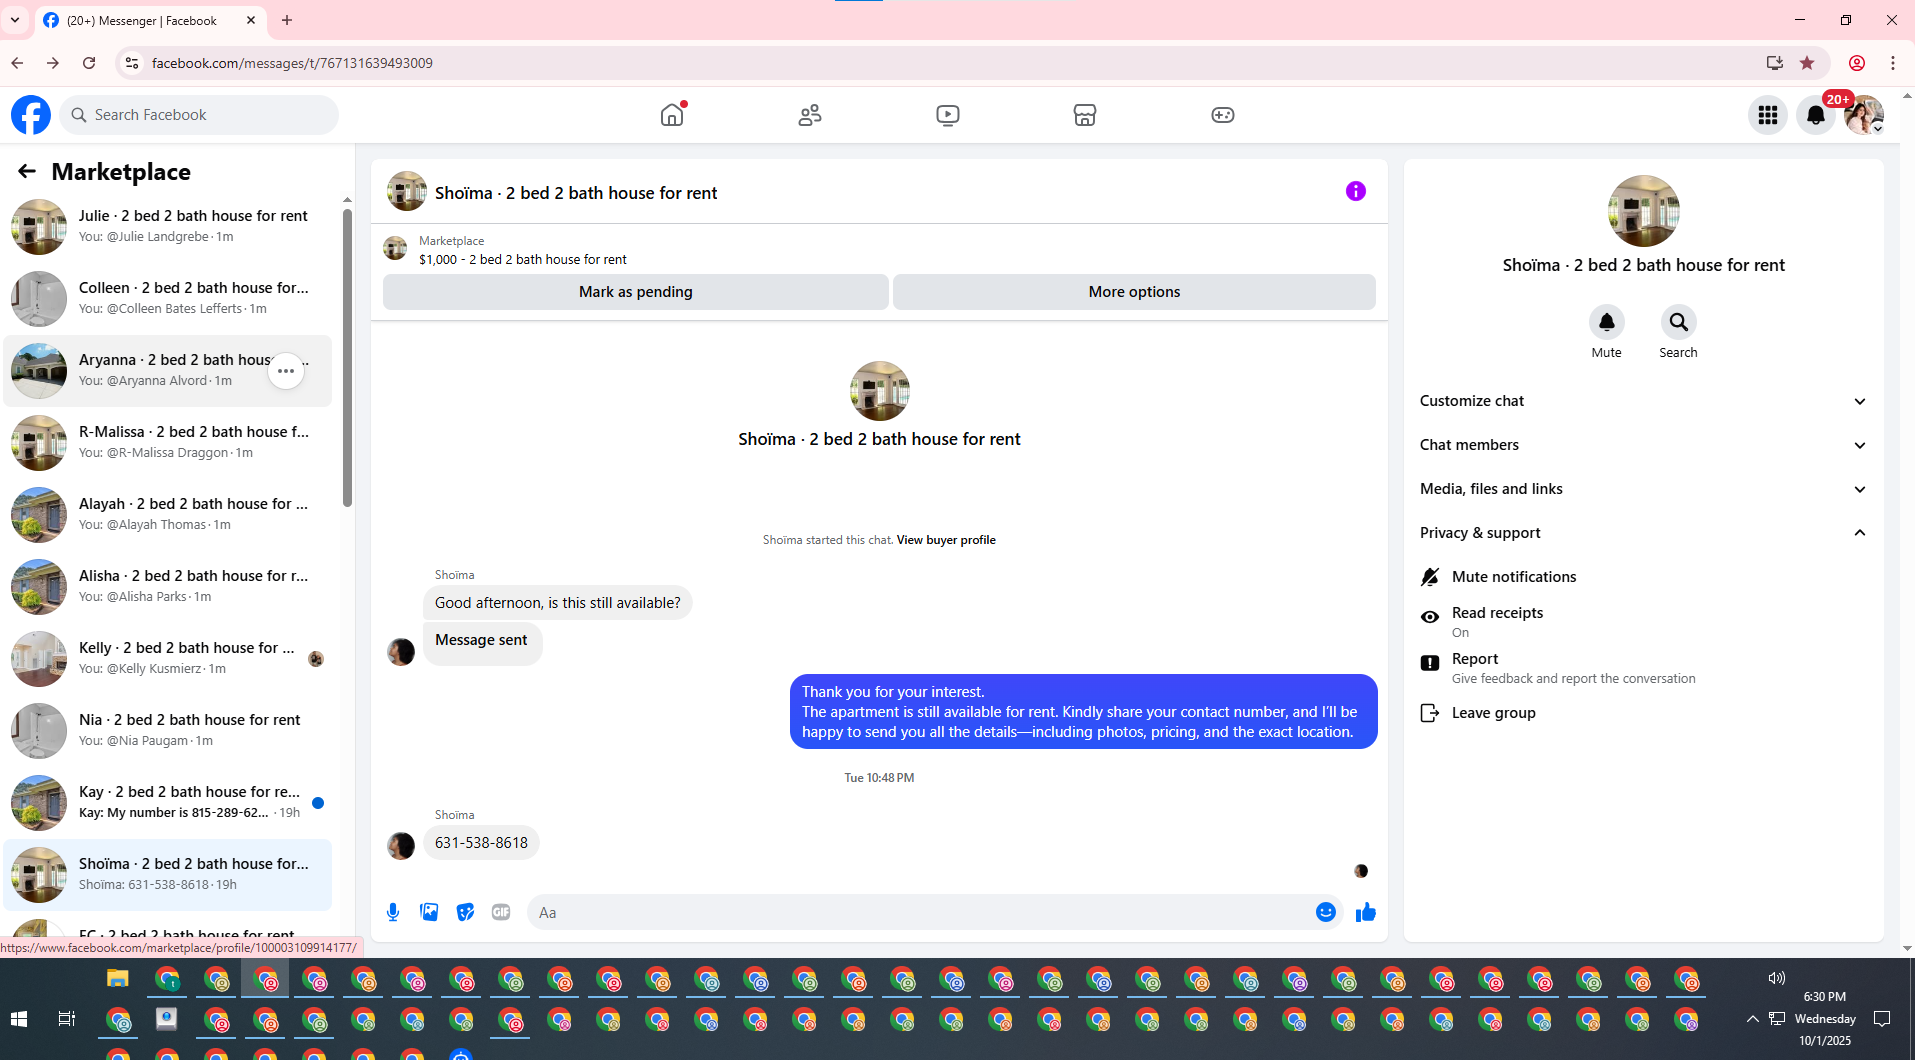Screen dimensions: 1915x1060
Task: Open the Alisha conversation
Action: (168, 587)
